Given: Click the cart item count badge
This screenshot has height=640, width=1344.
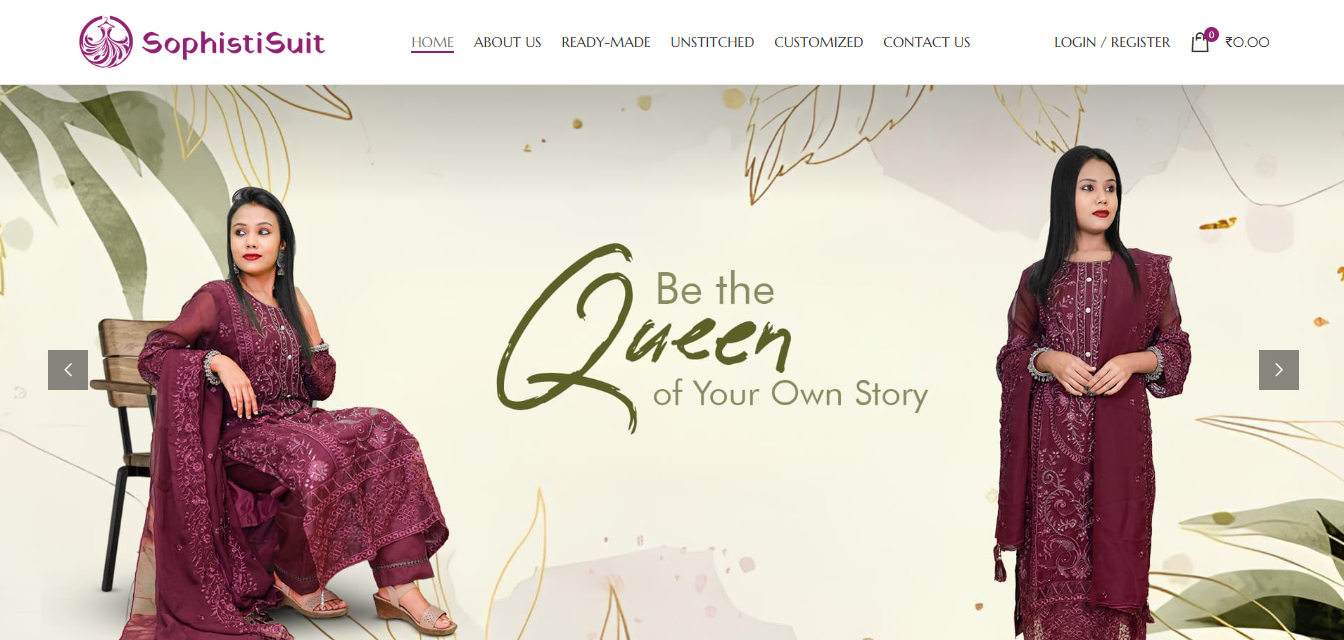Looking at the screenshot, I should (1211, 34).
